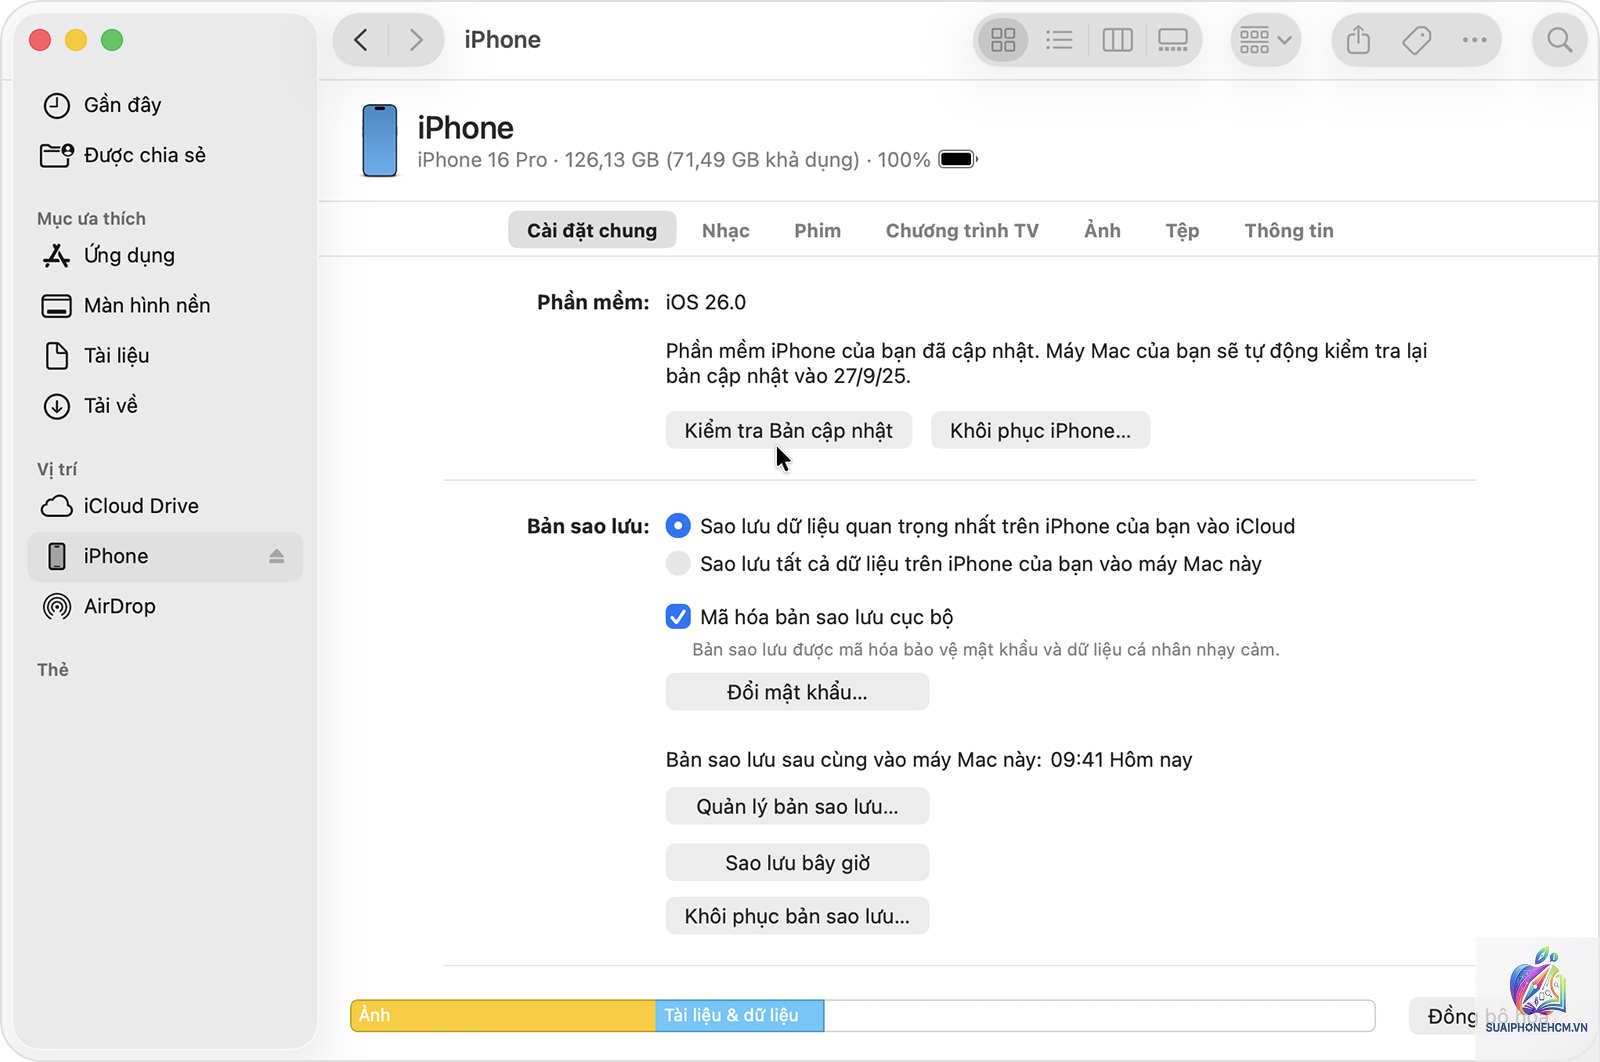1600x1062 pixels.
Task: Switch to column view
Action: (x=1117, y=40)
